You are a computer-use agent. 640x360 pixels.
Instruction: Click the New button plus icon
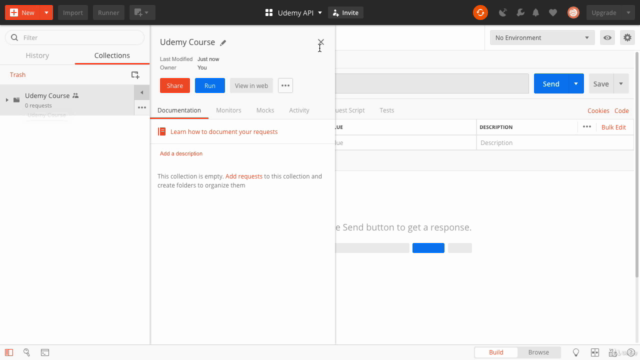pos(14,13)
